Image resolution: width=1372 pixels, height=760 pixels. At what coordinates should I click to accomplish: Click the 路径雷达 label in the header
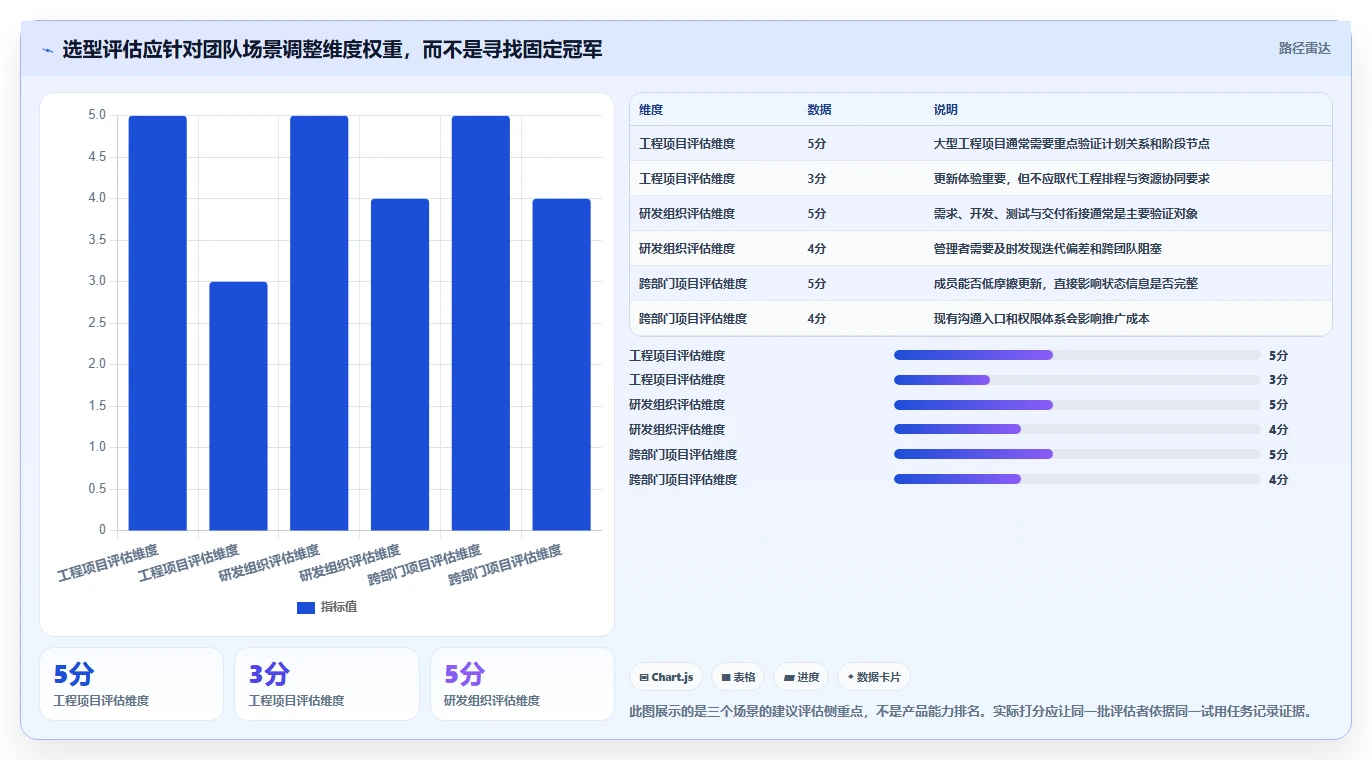1305,48
